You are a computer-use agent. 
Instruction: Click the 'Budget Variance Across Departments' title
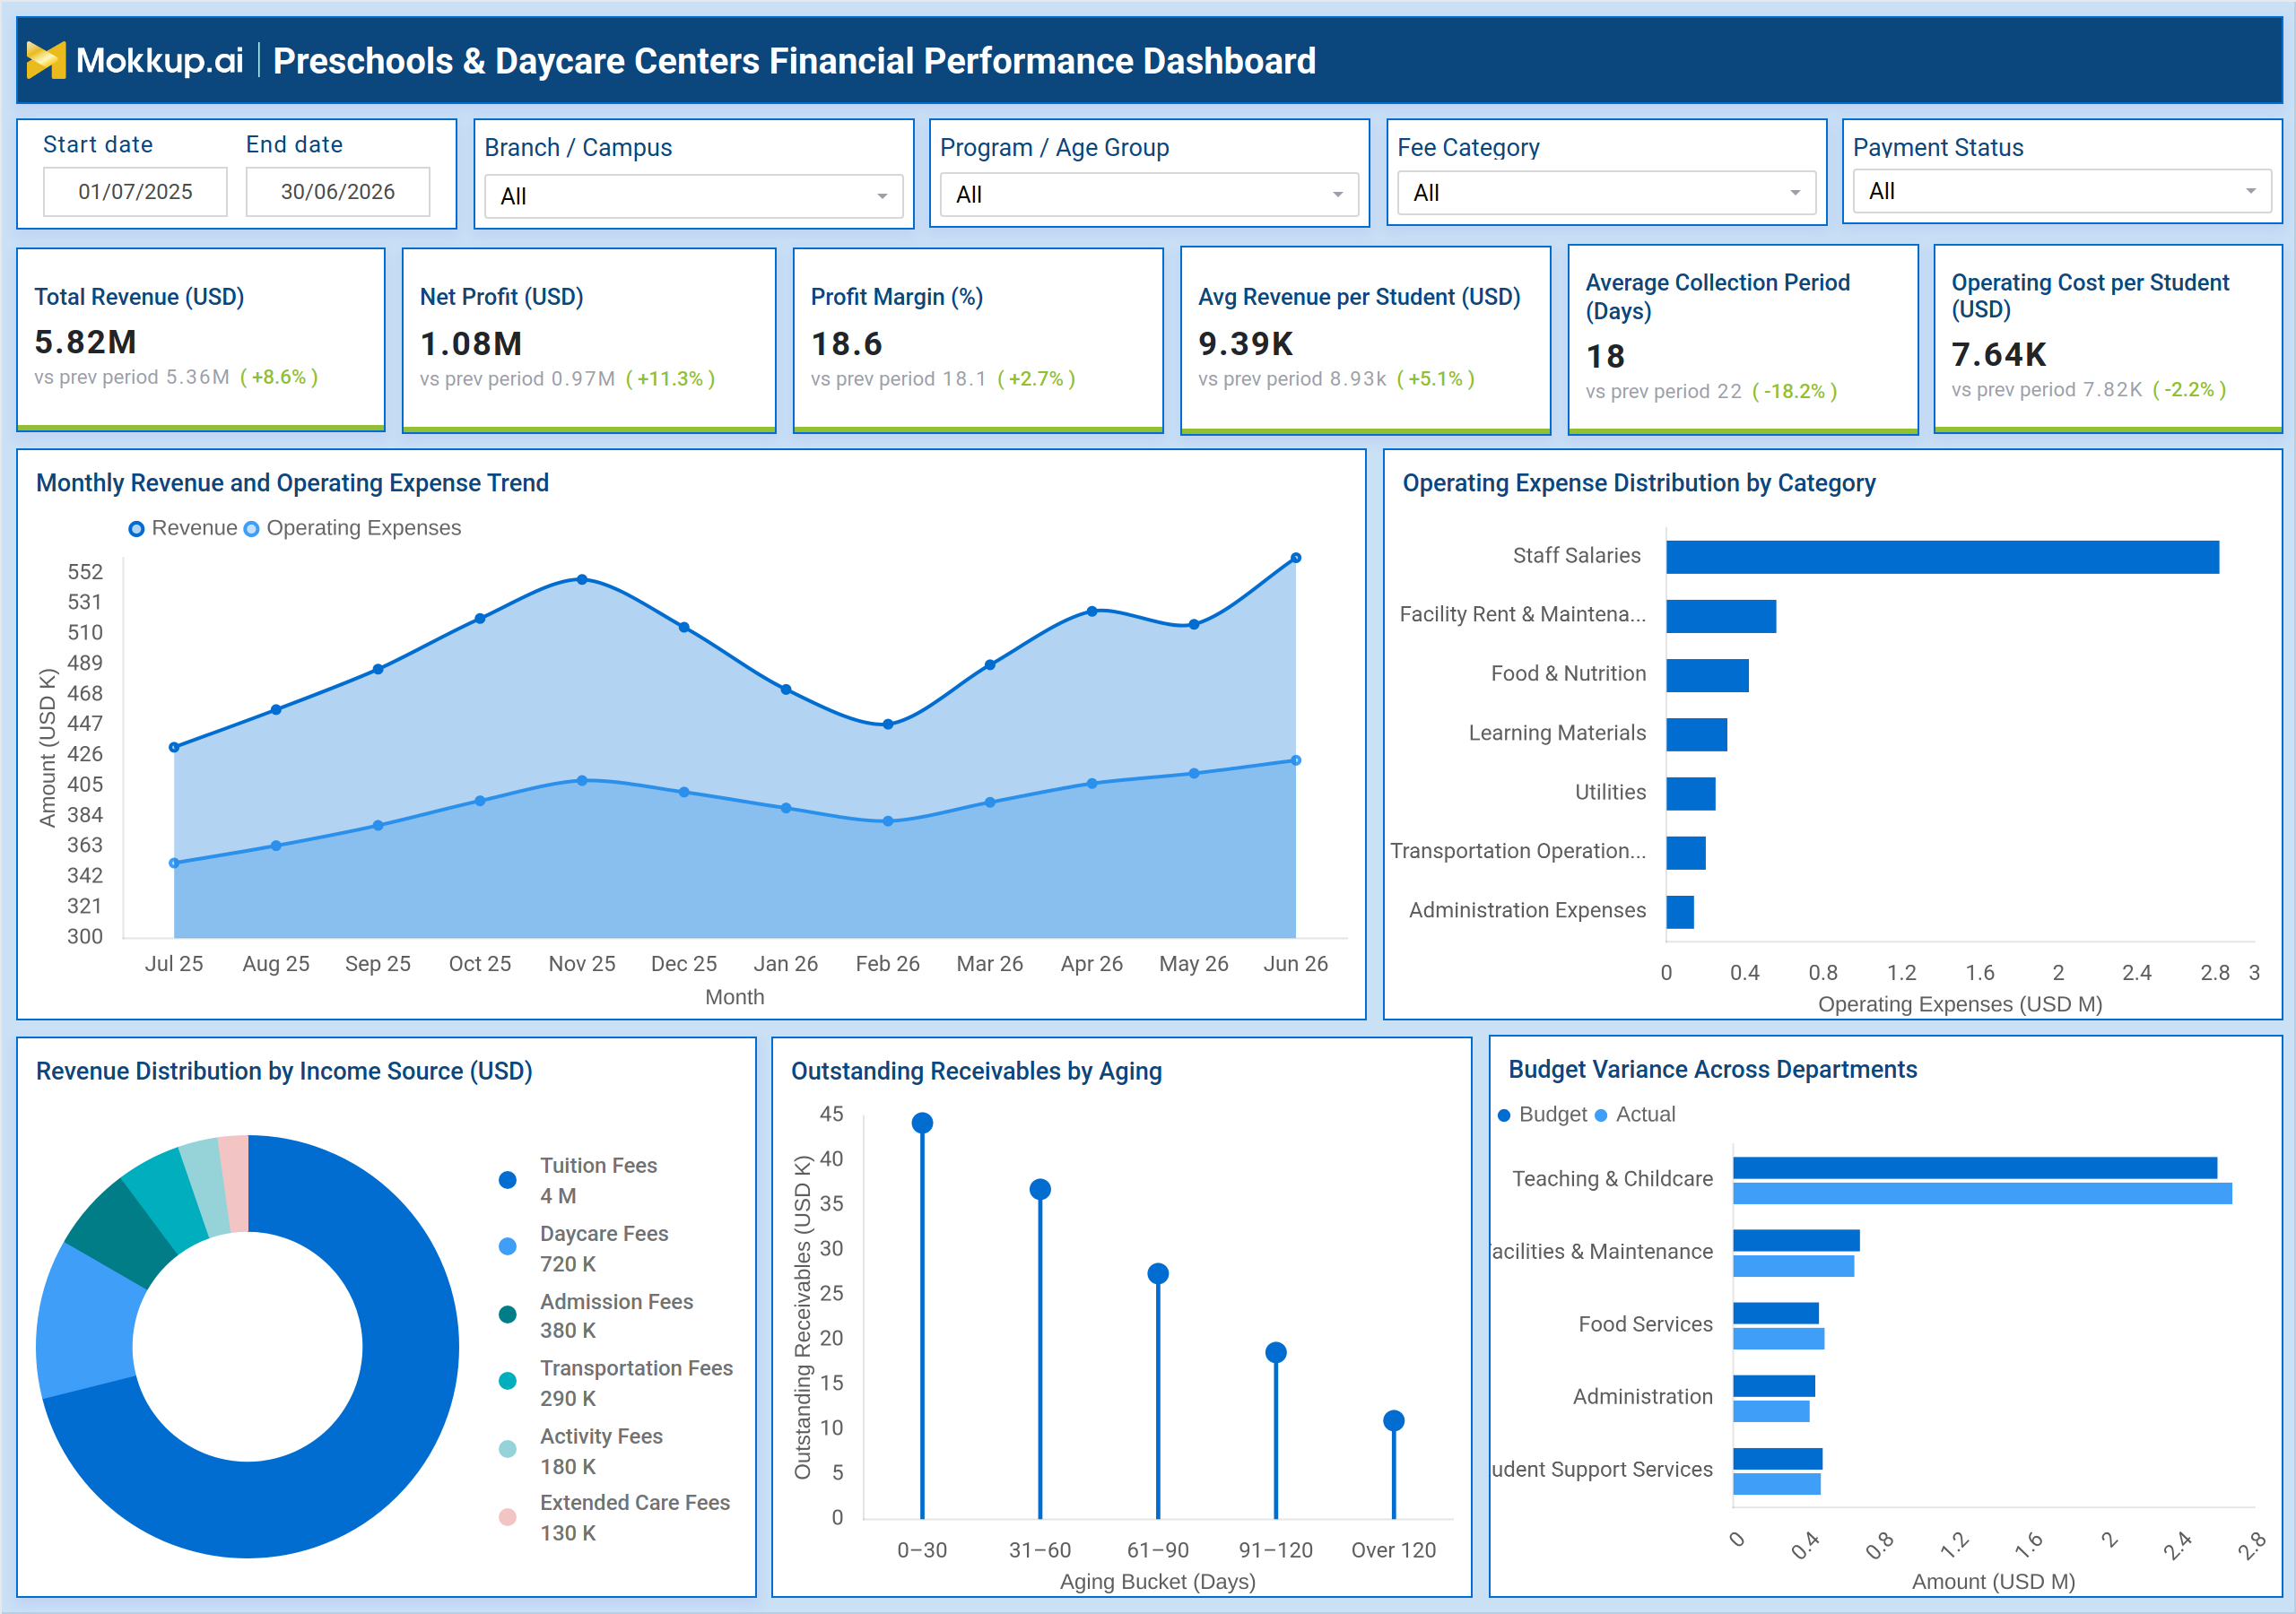[x=1712, y=1069]
